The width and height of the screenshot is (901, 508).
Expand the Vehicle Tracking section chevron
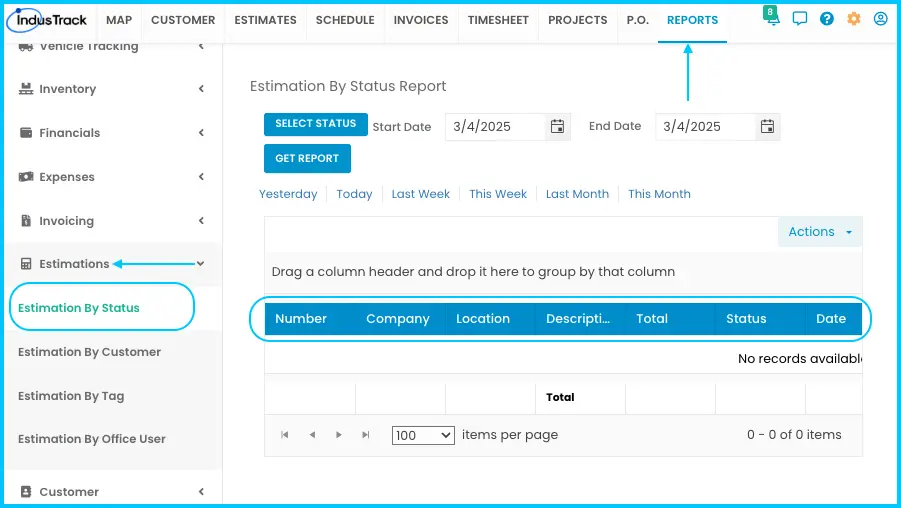[201, 47]
